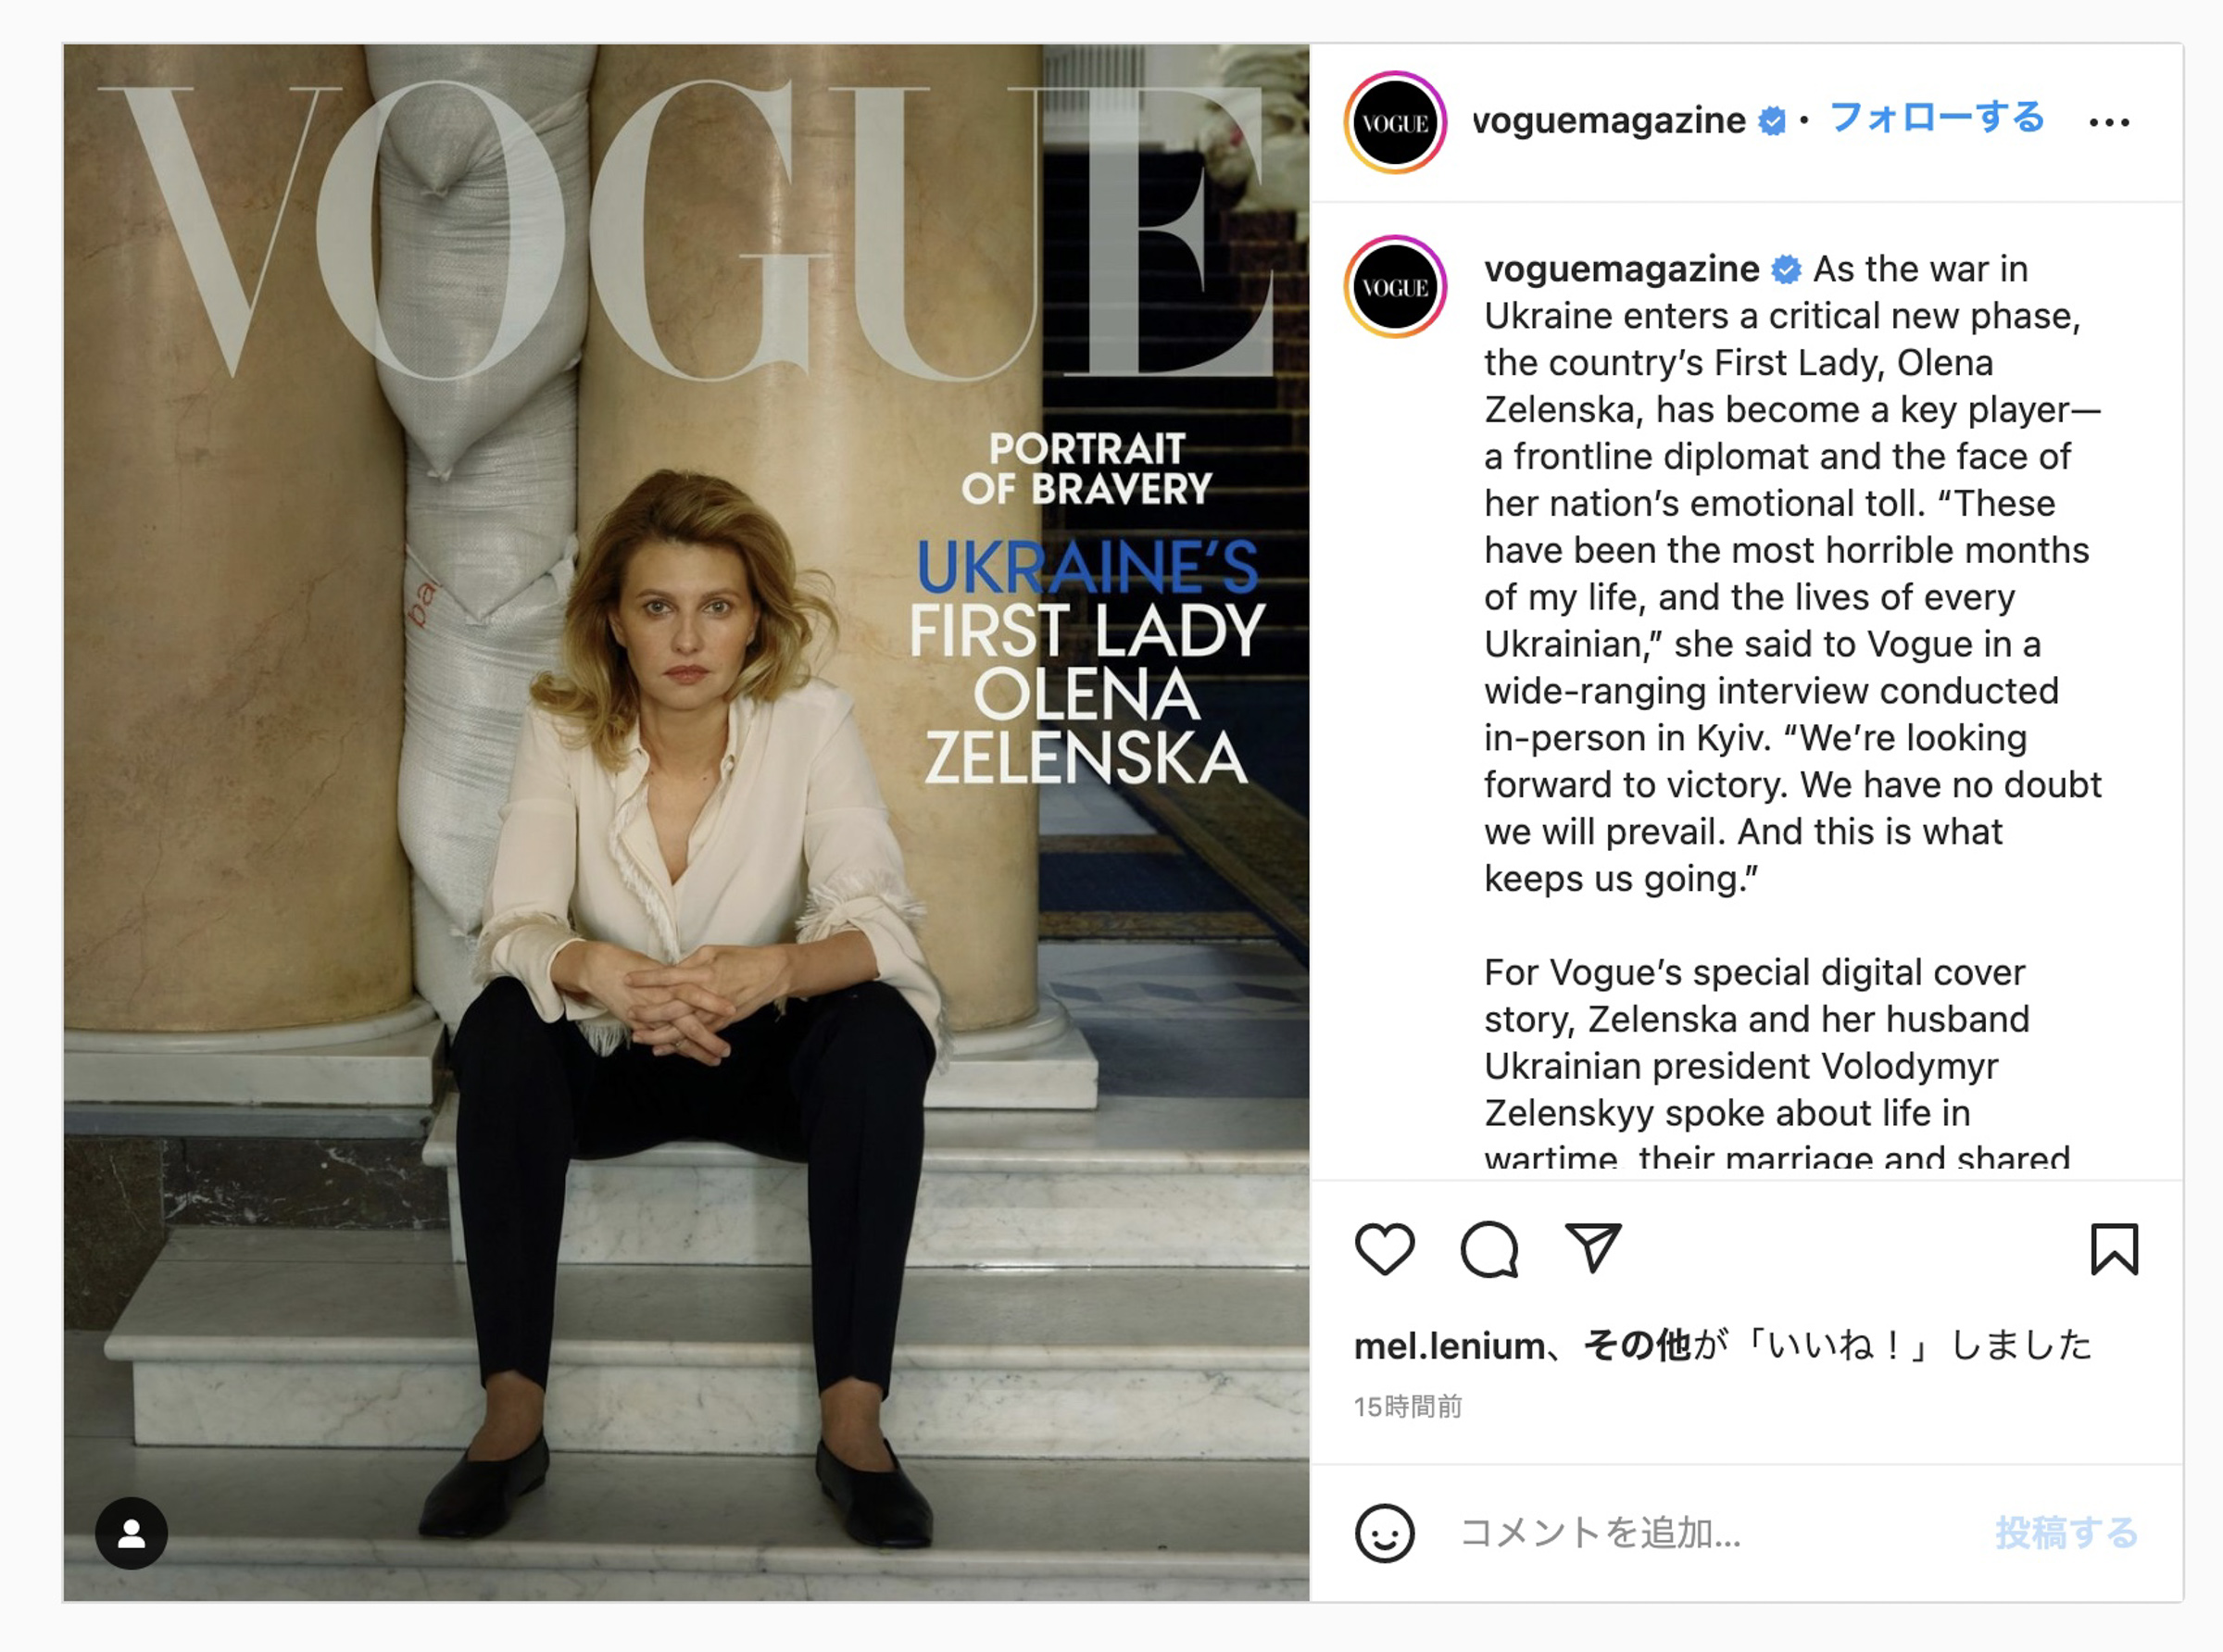Show tagged people on photo

click(x=131, y=1533)
